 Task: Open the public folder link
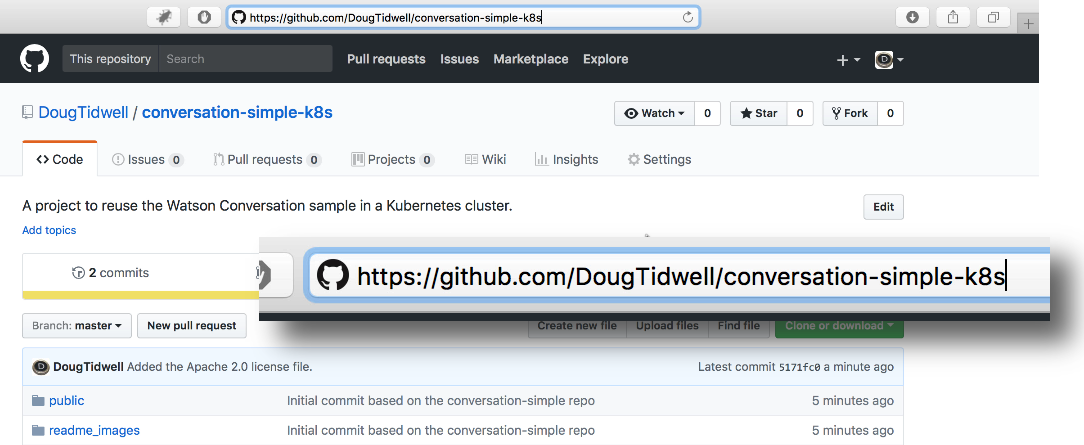[66, 401]
